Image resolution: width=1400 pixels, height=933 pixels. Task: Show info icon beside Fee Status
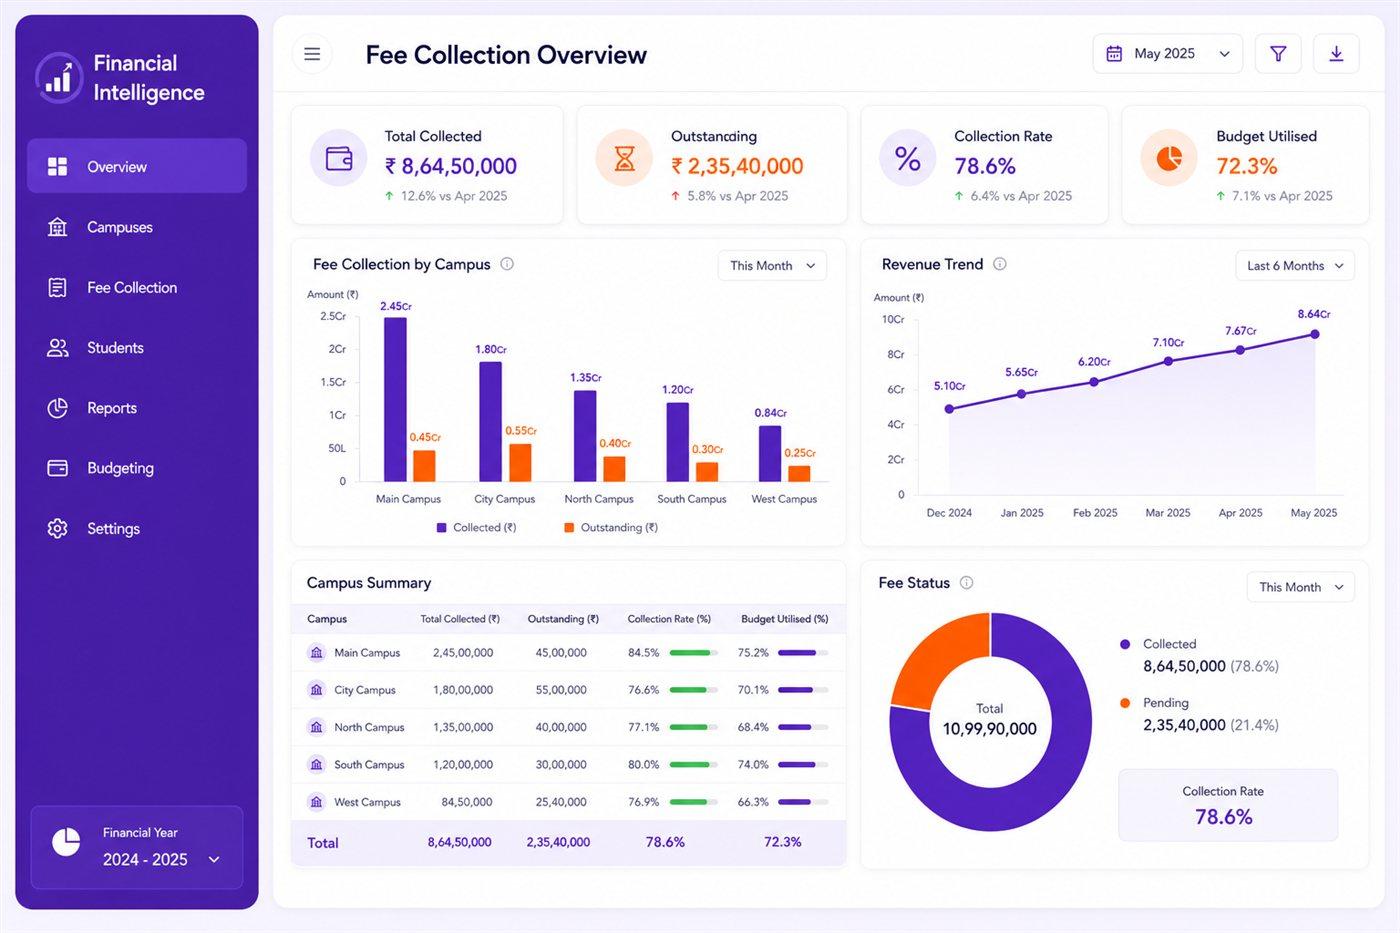966,582
